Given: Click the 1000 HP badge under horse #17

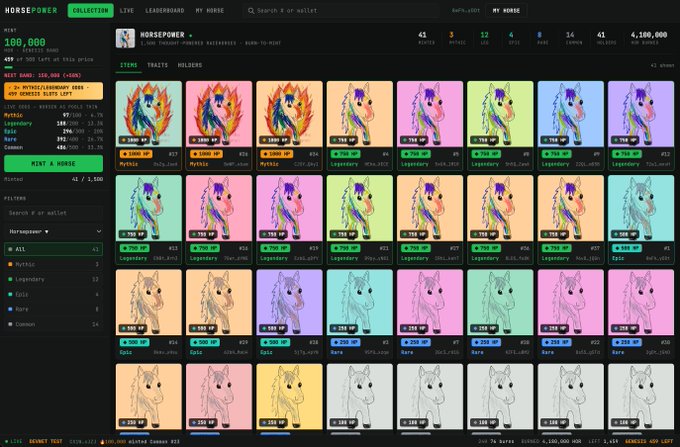Looking at the screenshot, I should (136, 154).
